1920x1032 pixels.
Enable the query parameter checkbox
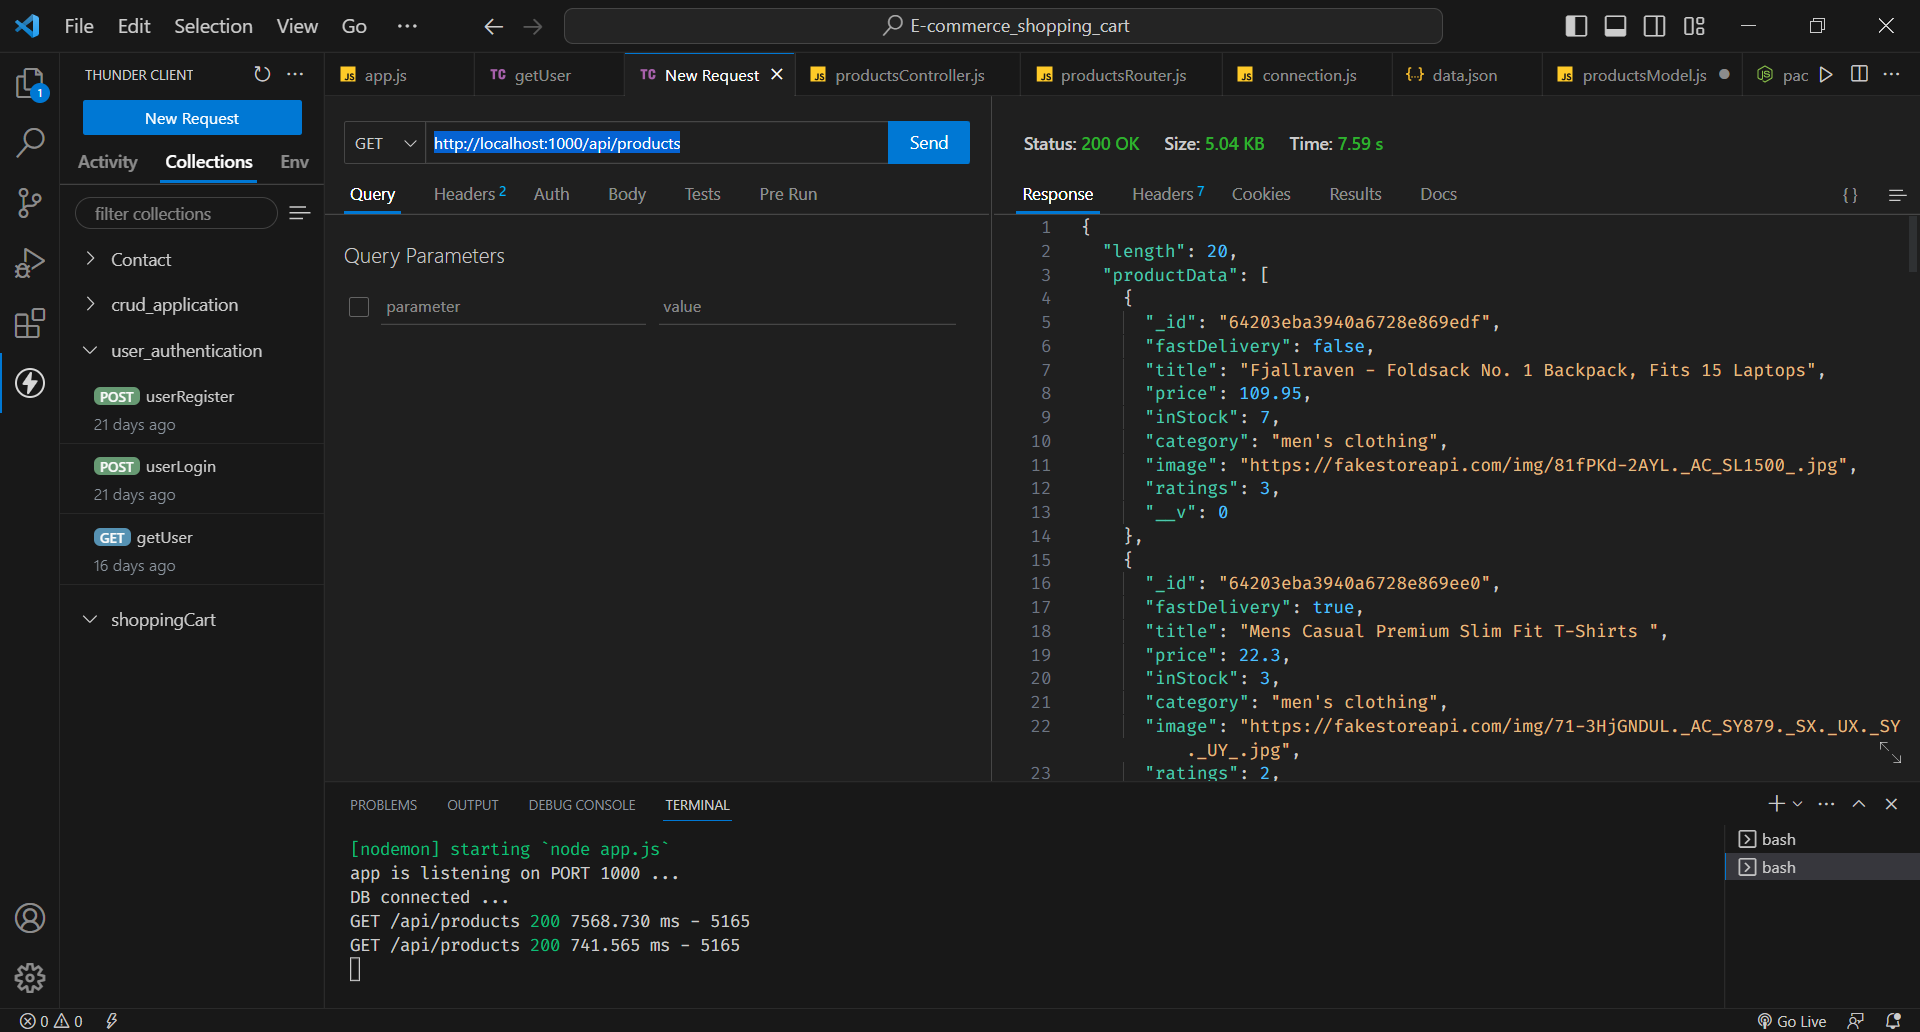pyautogui.click(x=358, y=307)
